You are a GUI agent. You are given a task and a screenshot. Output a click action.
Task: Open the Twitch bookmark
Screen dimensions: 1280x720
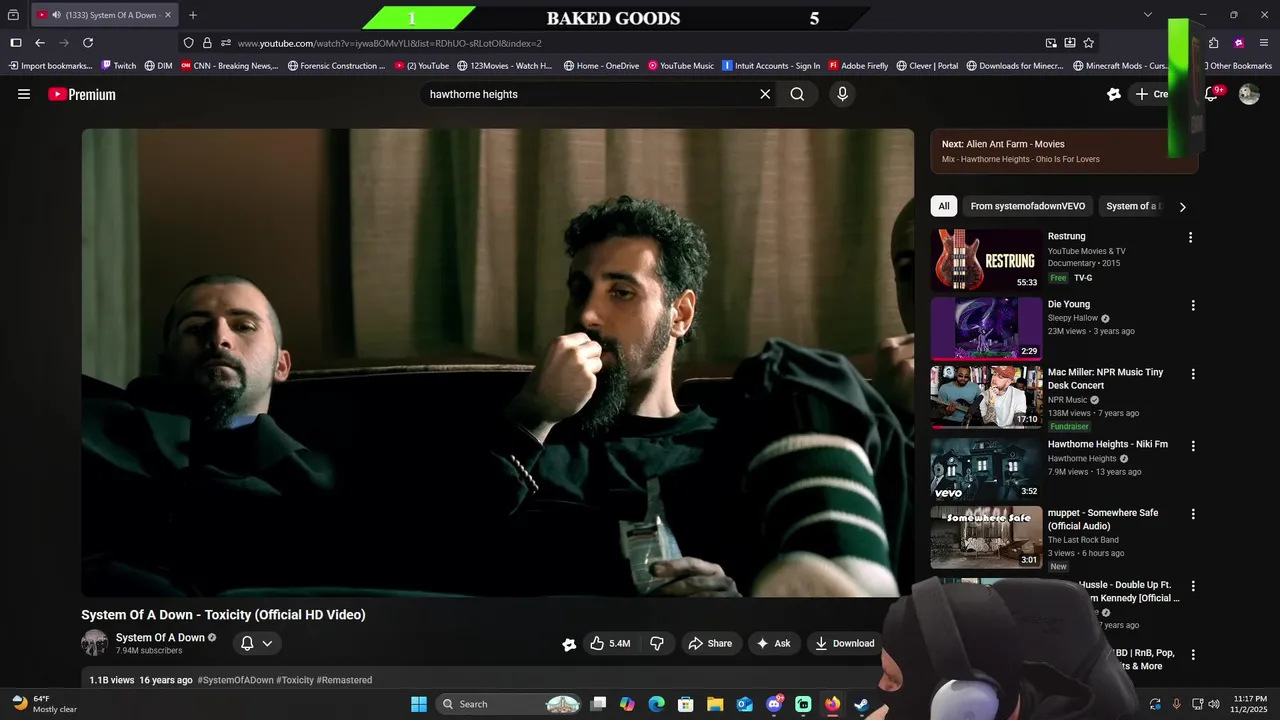pos(118,66)
